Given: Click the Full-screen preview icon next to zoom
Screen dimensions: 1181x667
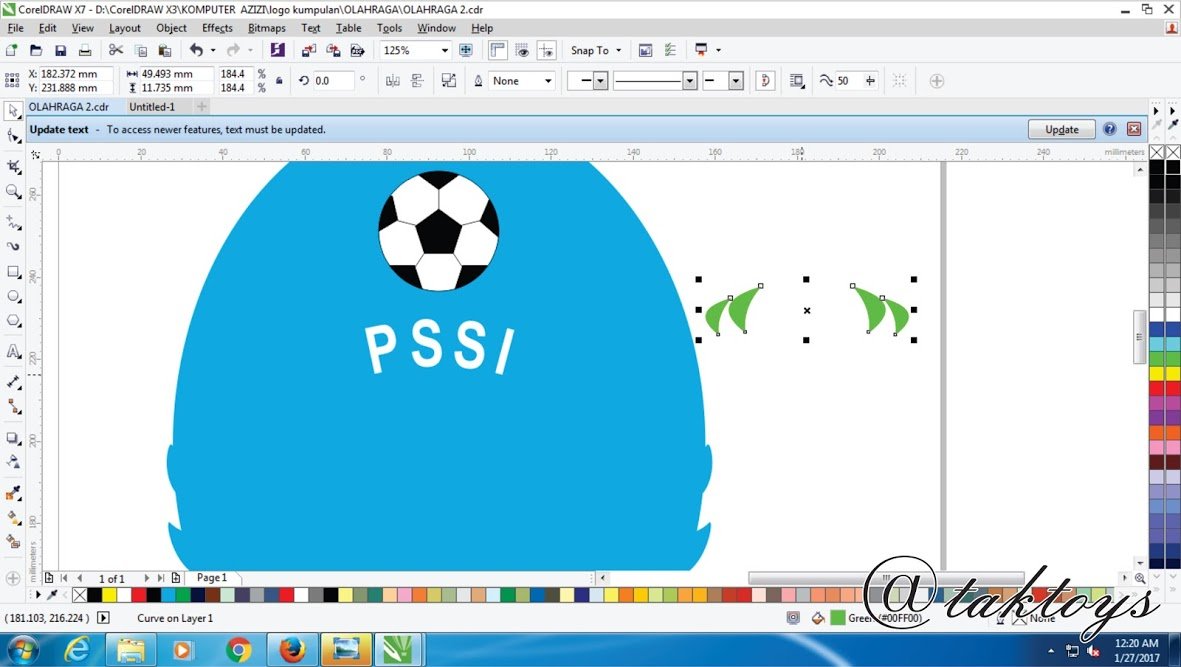Looking at the screenshot, I should coord(466,50).
